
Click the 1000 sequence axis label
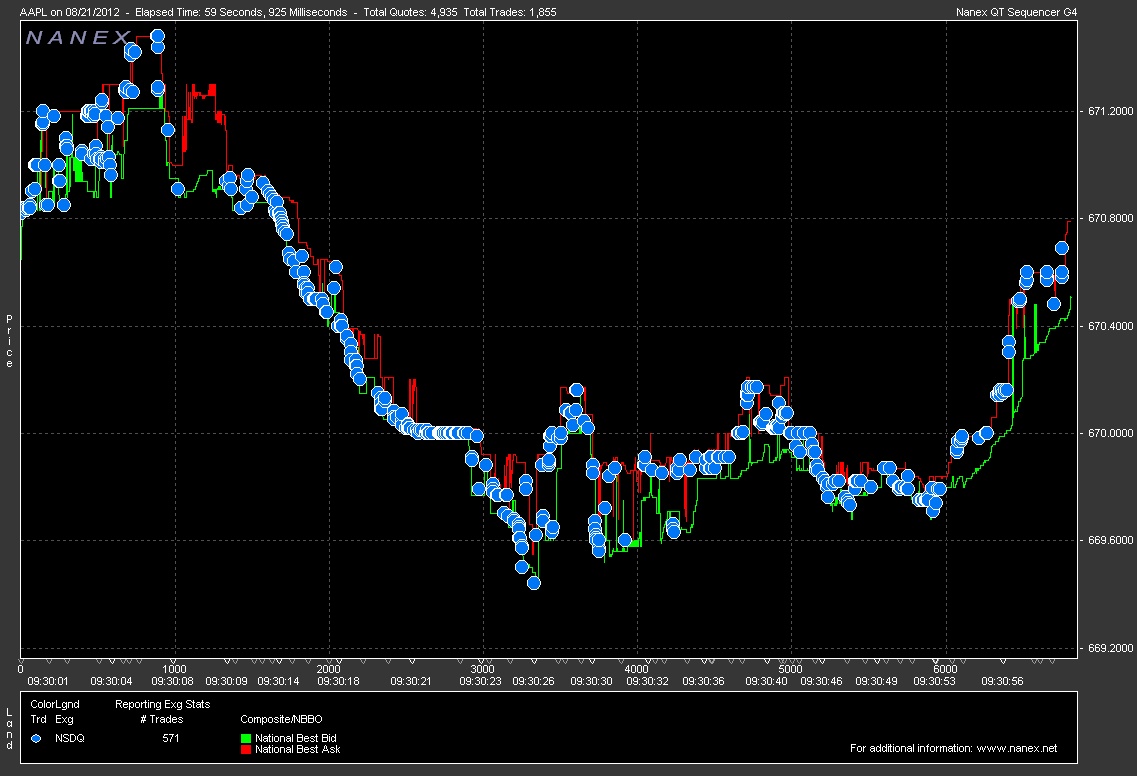pyautogui.click(x=174, y=669)
